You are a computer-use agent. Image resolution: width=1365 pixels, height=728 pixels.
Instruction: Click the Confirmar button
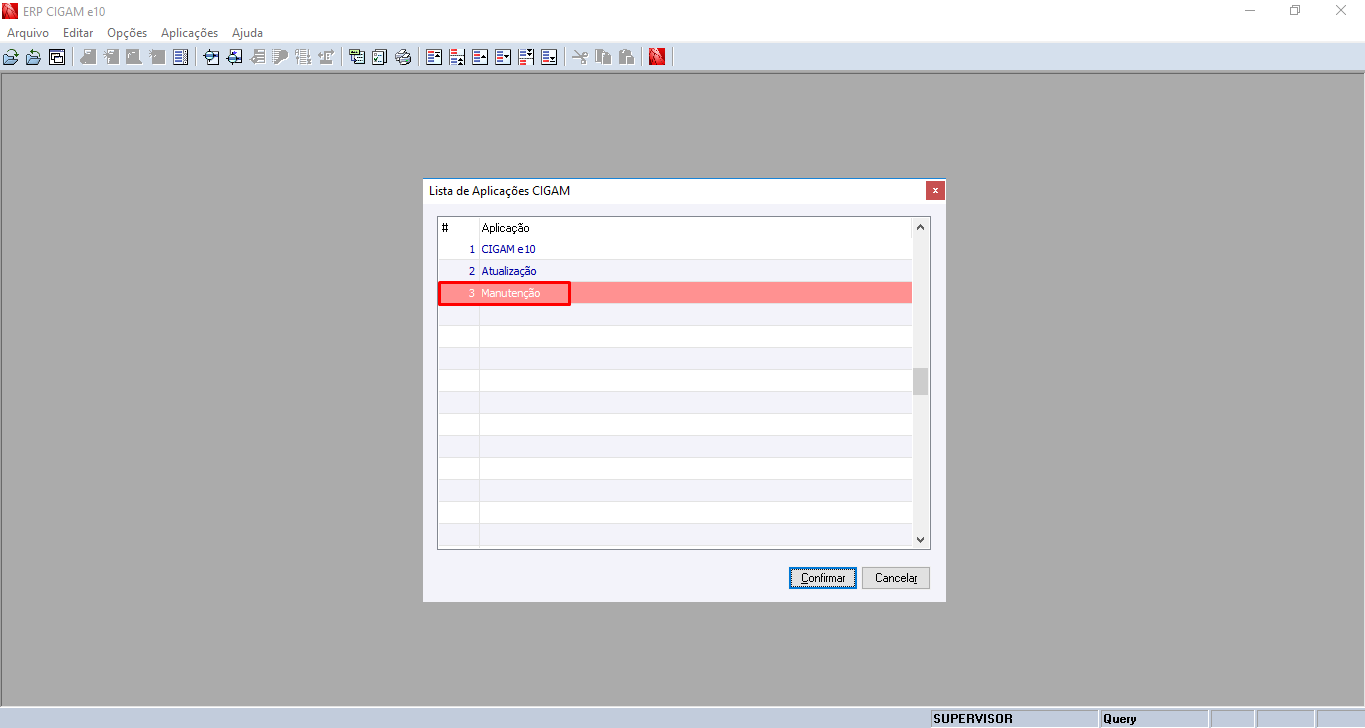(x=823, y=578)
